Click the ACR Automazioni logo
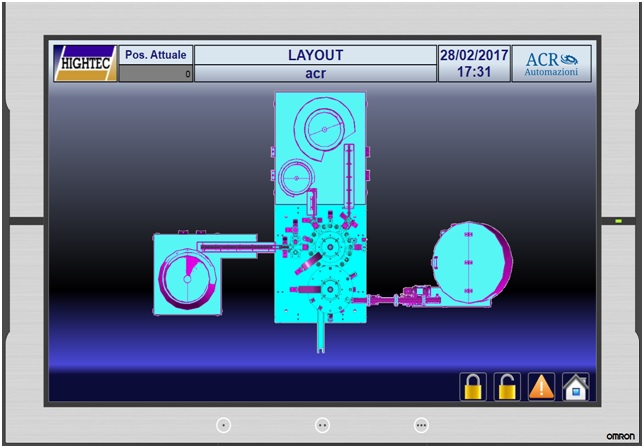This screenshot has height=448, width=644. [x=552, y=64]
